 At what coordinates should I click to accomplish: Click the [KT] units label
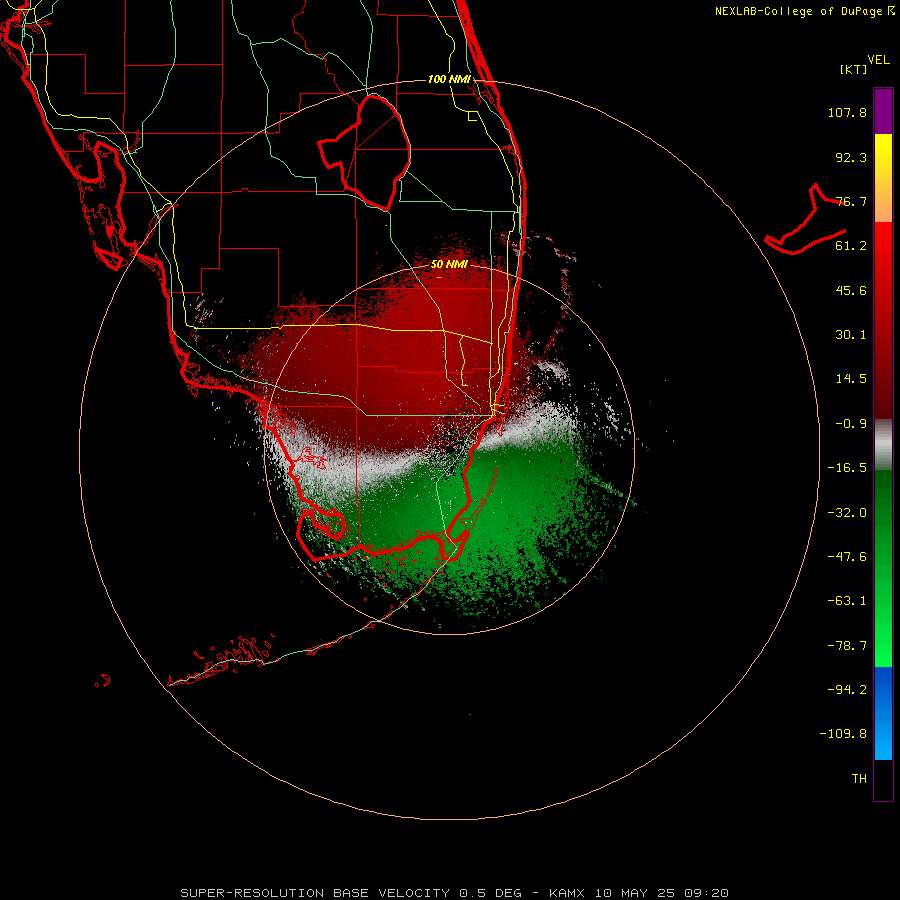(x=853, y=69)
